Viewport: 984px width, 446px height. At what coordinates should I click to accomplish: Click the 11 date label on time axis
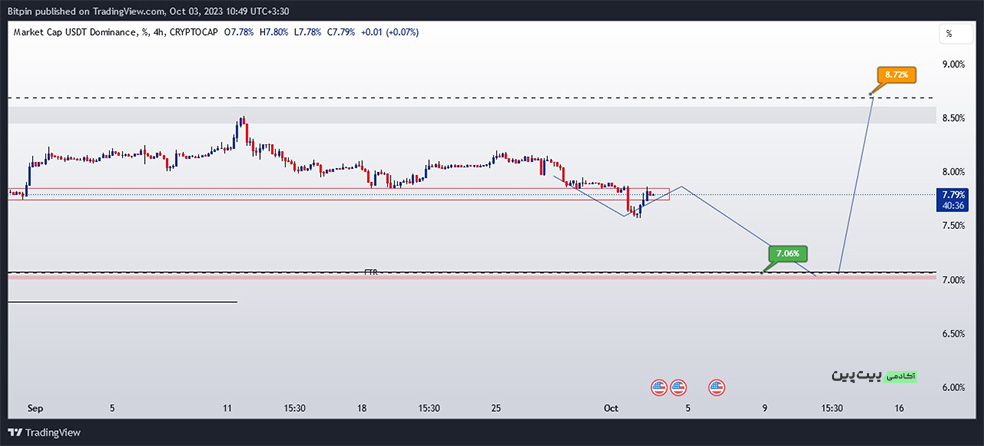[x=228, y=408]
